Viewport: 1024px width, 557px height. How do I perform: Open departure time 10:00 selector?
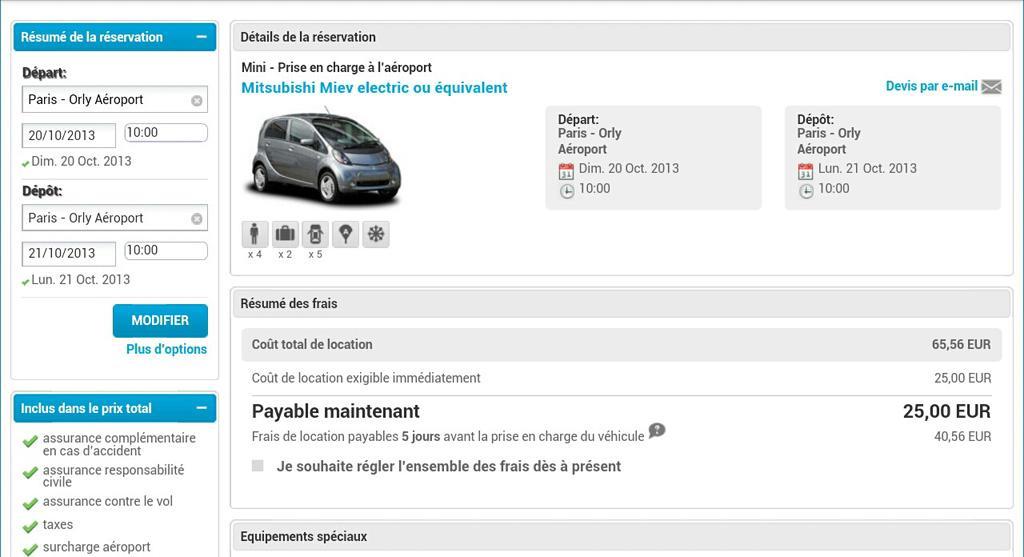click(166, 133)
